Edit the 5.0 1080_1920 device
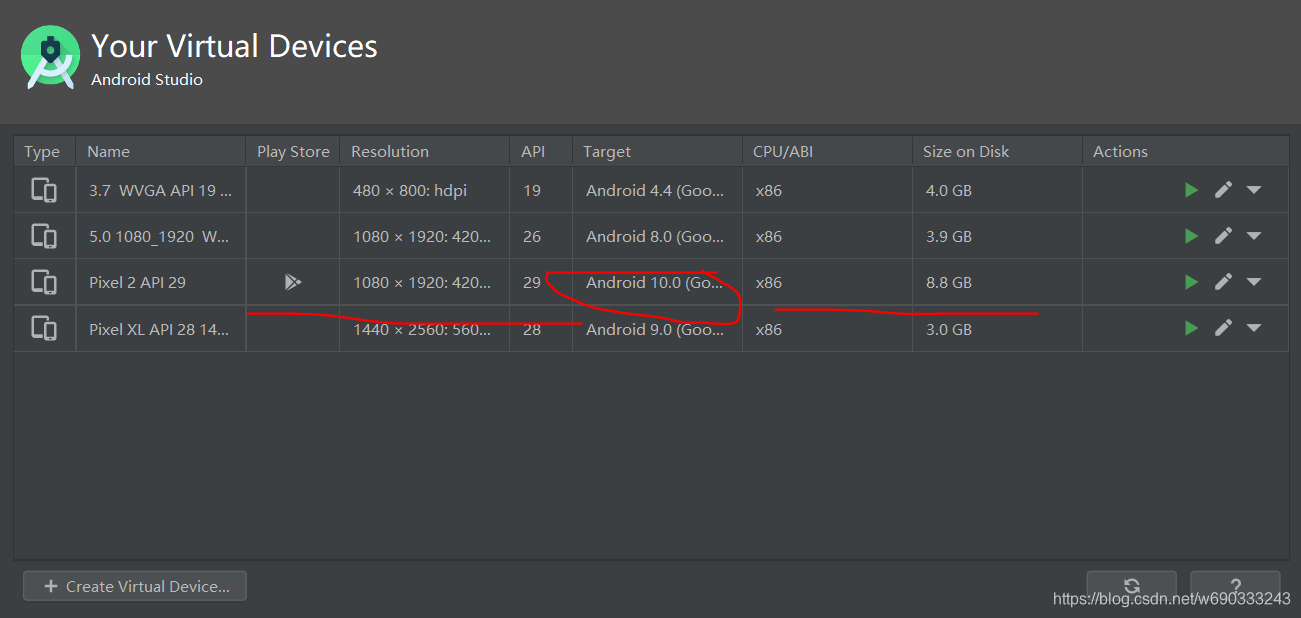The height and width of the screenshot is (618, 1301). tap(1223, 236)
